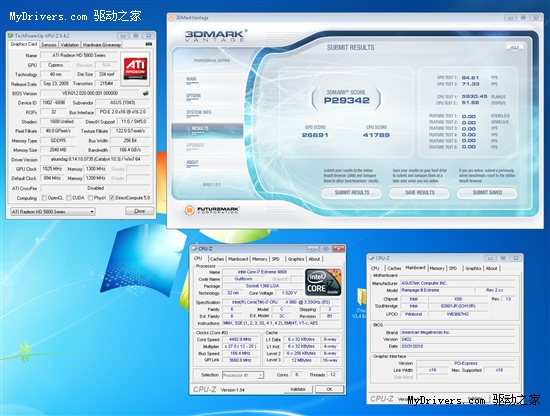Click the Futuremark orange logo icon

(x=189, y=210)
